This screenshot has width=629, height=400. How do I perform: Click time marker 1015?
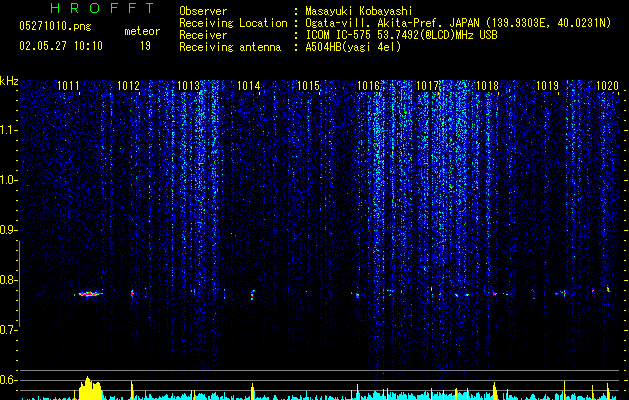[x=308, y=86]
